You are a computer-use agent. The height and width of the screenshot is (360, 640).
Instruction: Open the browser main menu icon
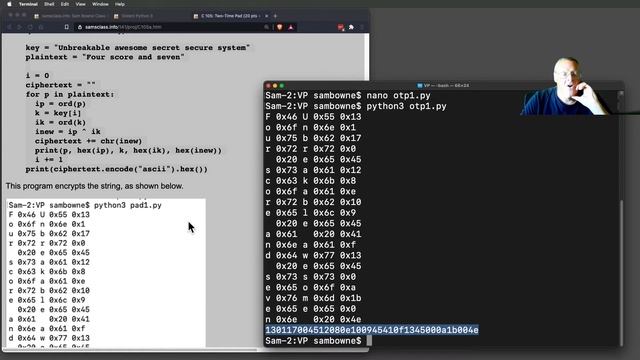coord(362,27)
